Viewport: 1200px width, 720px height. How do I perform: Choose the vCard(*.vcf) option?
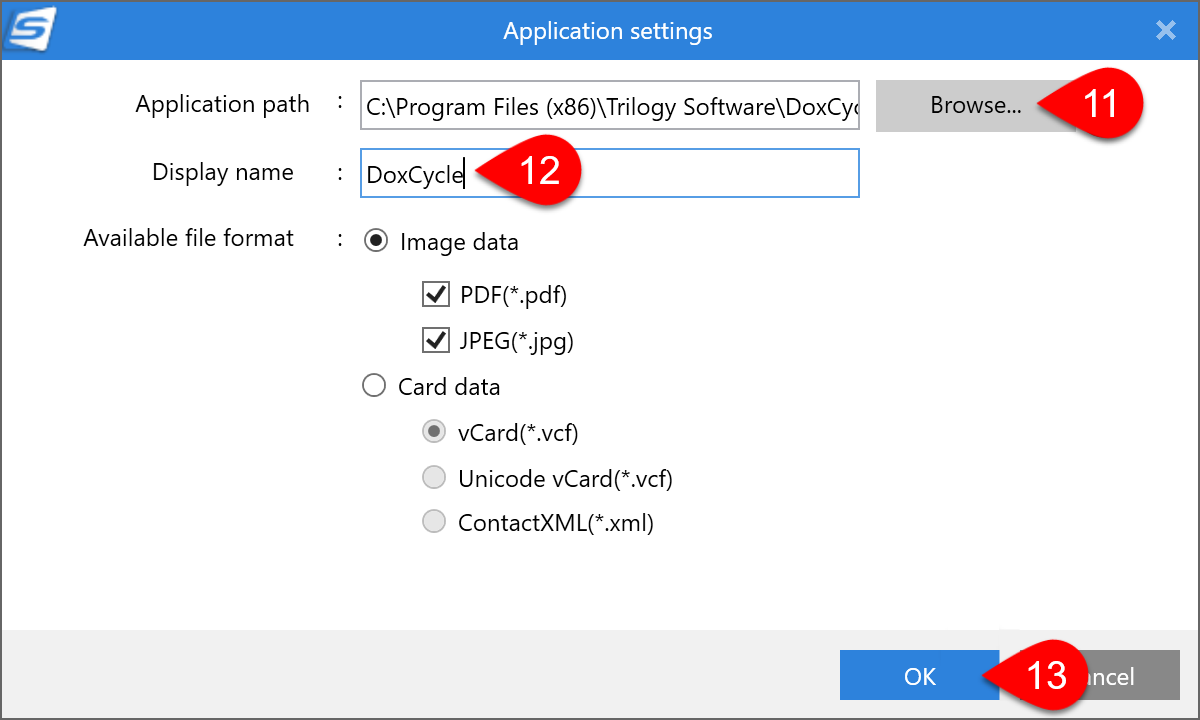click(433, 431)
